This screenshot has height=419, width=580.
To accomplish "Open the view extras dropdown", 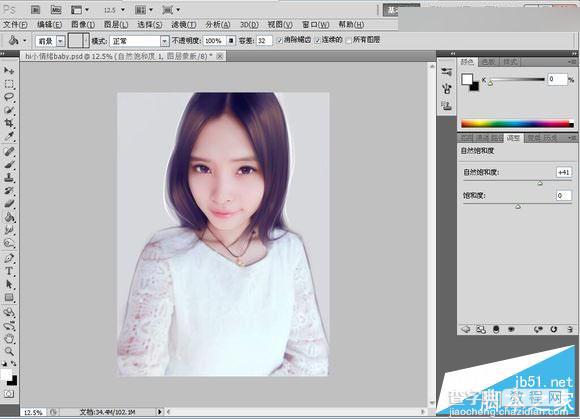I will tap(80, 10).
